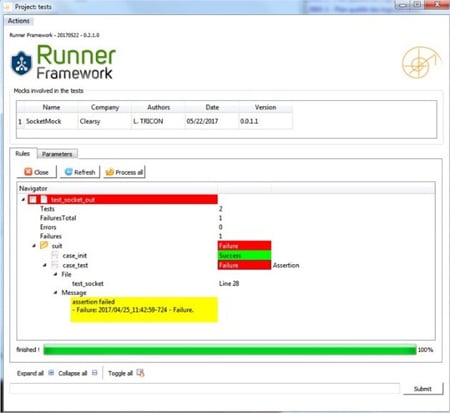
Task: Click the Version column header
Action: [266, 107]
